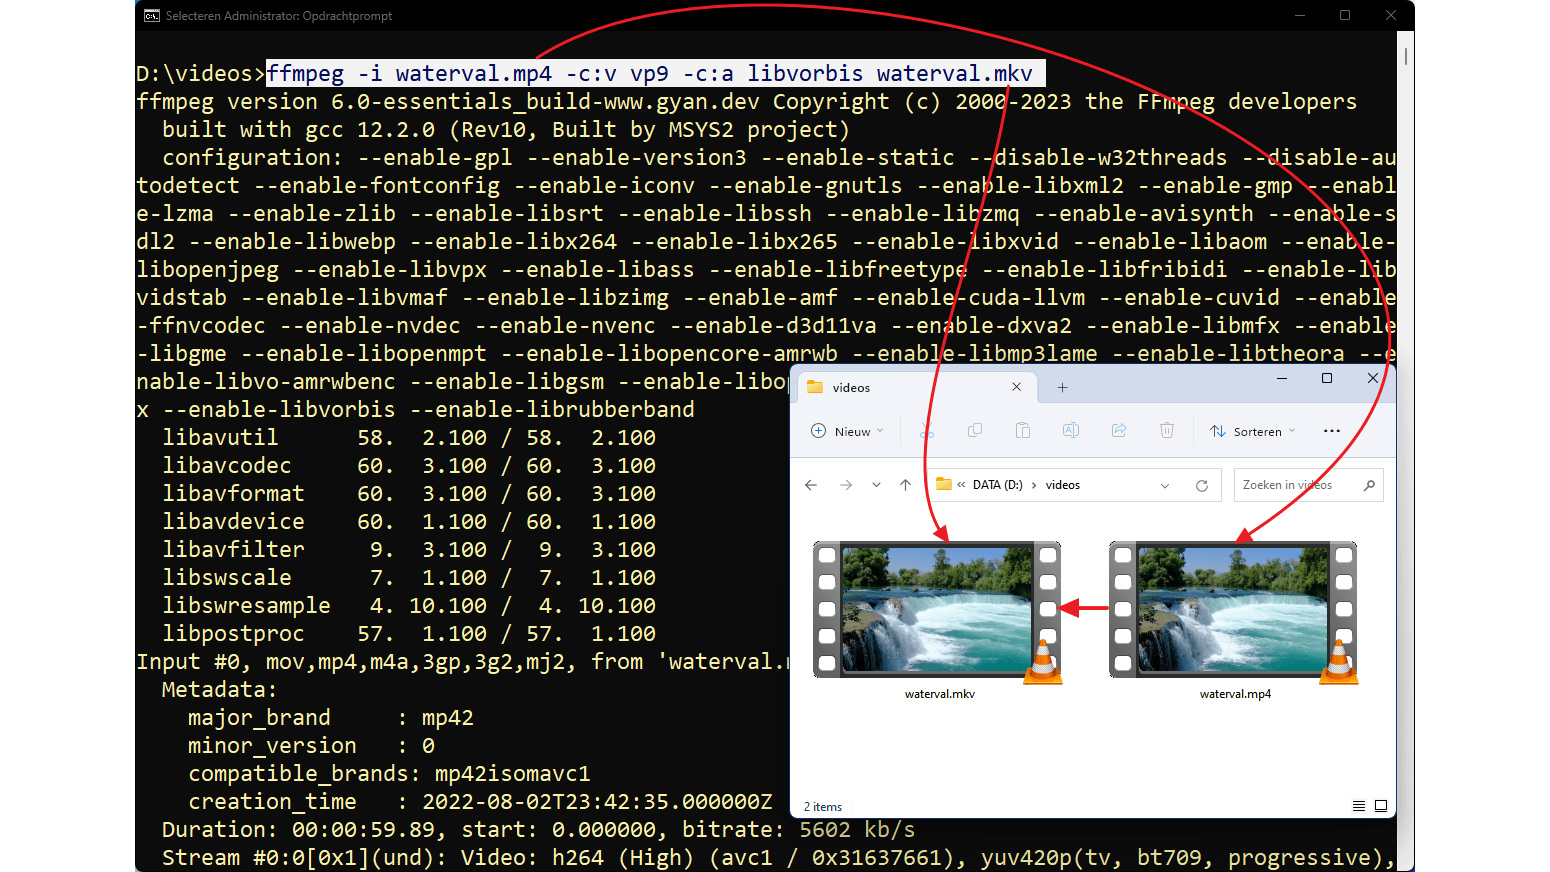Click the 'creation_time' timestamp line
The height and width of the screenshot is (872, 1550).
coord(480,802)
